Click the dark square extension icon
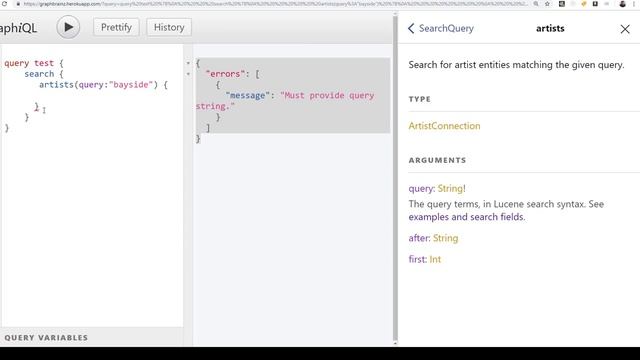This screenshot has height=360, width=640. [562, 4]
